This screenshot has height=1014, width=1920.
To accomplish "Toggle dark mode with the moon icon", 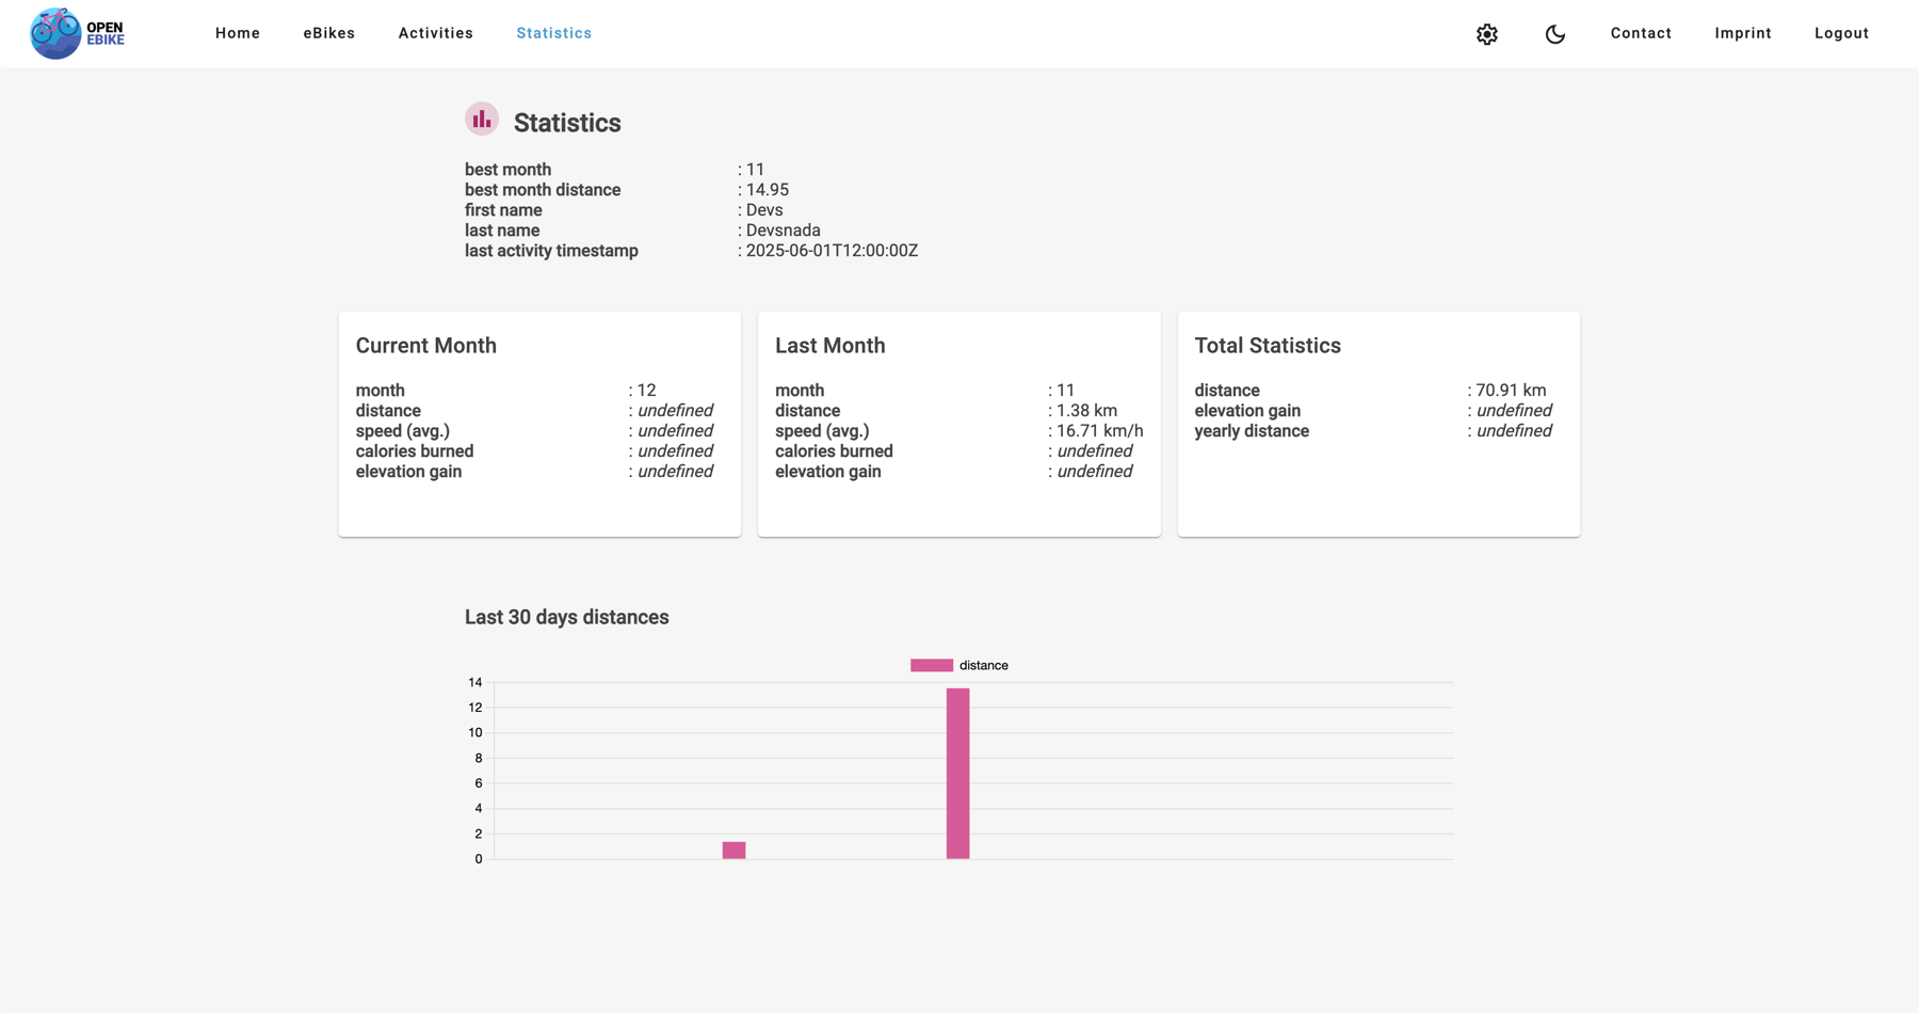I will point(1554,34).
